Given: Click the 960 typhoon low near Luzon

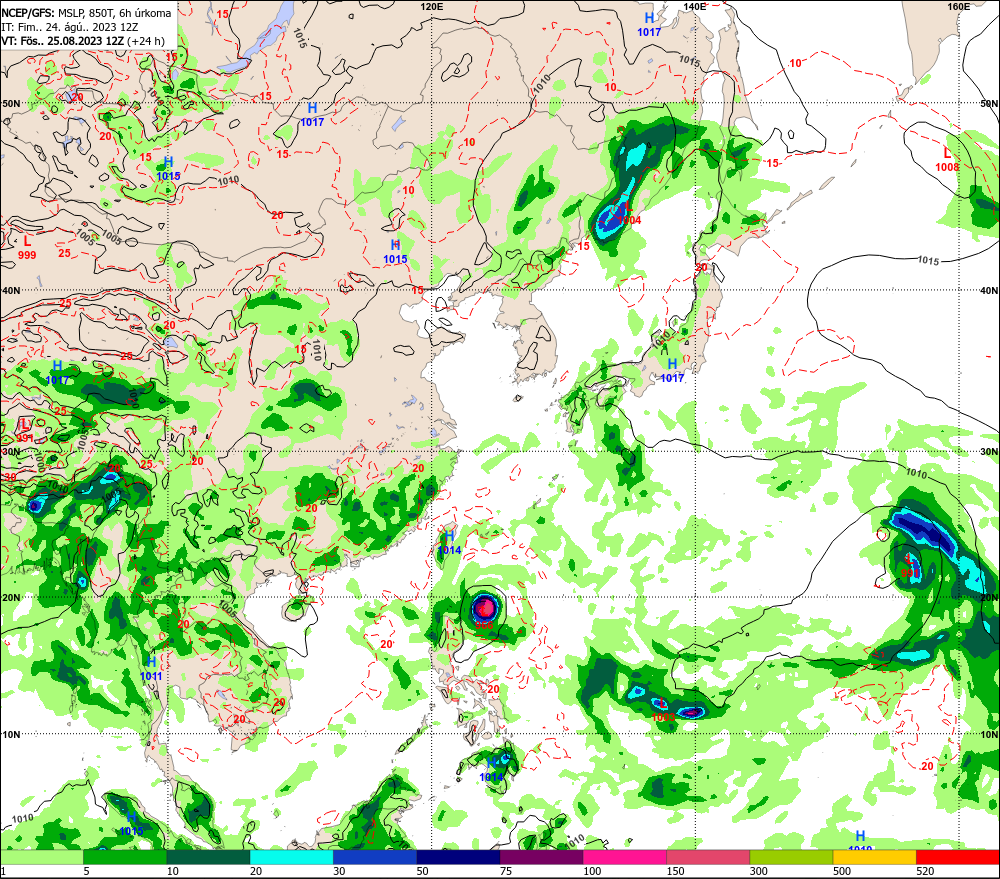Looking at the screenshot, I should point(484,625).
